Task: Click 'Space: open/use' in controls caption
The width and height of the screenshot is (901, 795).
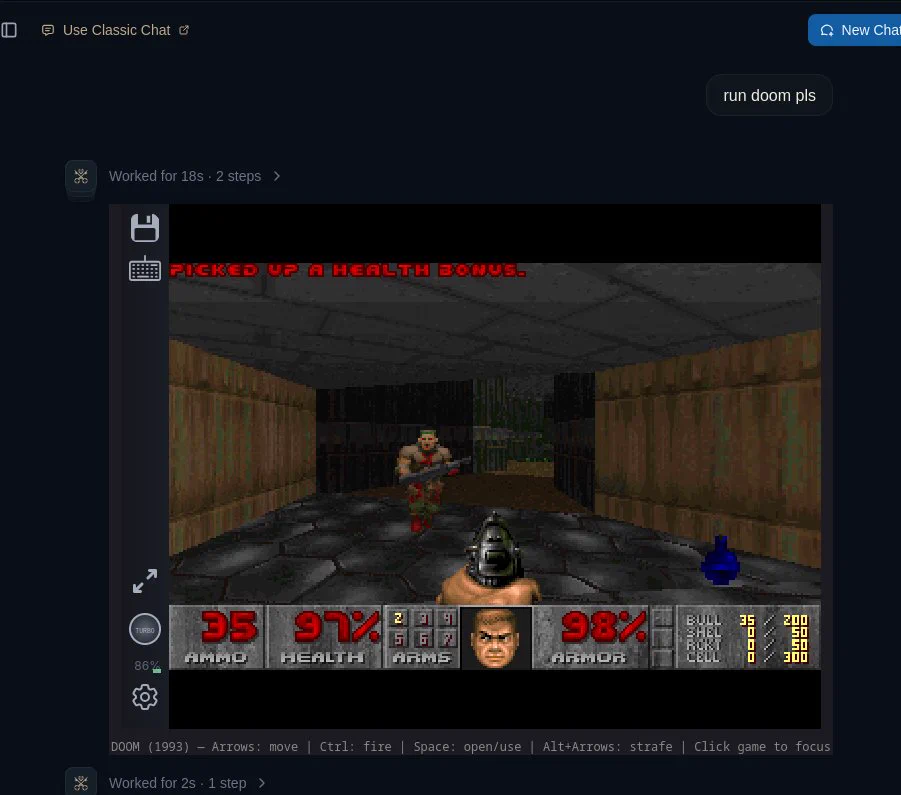Action: point(467,746)
